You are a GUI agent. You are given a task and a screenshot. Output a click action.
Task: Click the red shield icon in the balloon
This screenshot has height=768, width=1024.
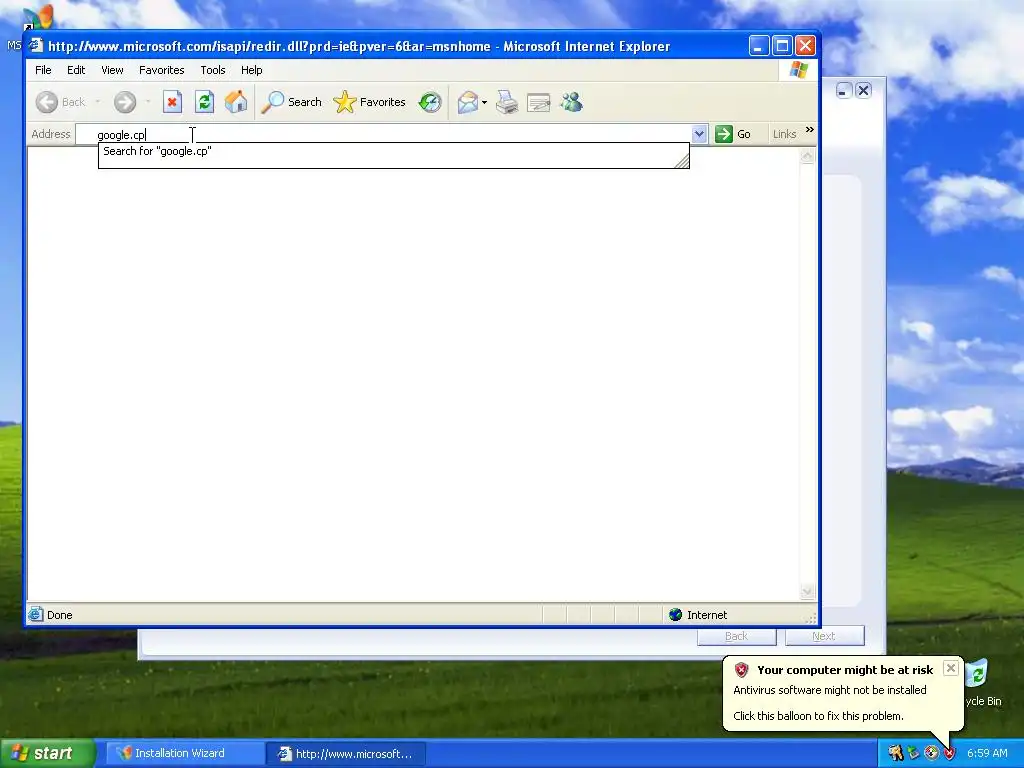tap(741, 669)
